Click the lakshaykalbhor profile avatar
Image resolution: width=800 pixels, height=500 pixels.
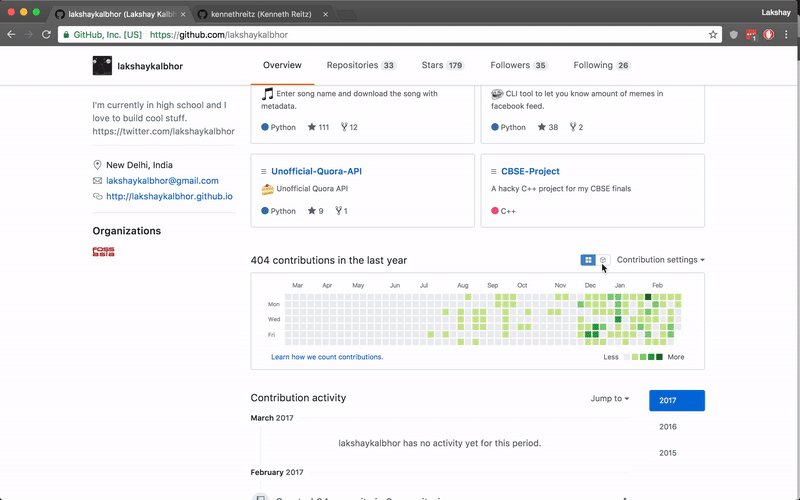point(102,66)
